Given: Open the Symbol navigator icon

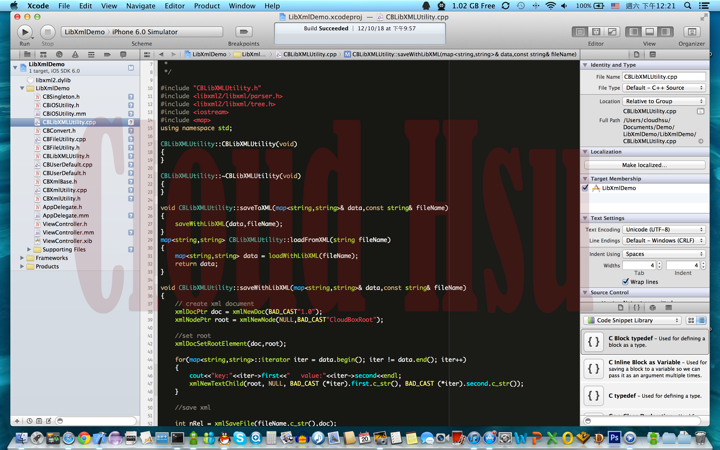Looking at the screenshot, I should tap(43, 54).
